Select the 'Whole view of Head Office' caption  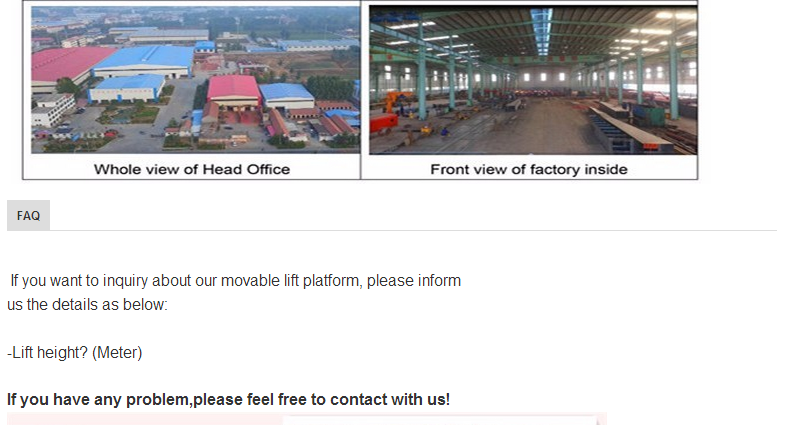pyautogui.click(x=192, y=169)
